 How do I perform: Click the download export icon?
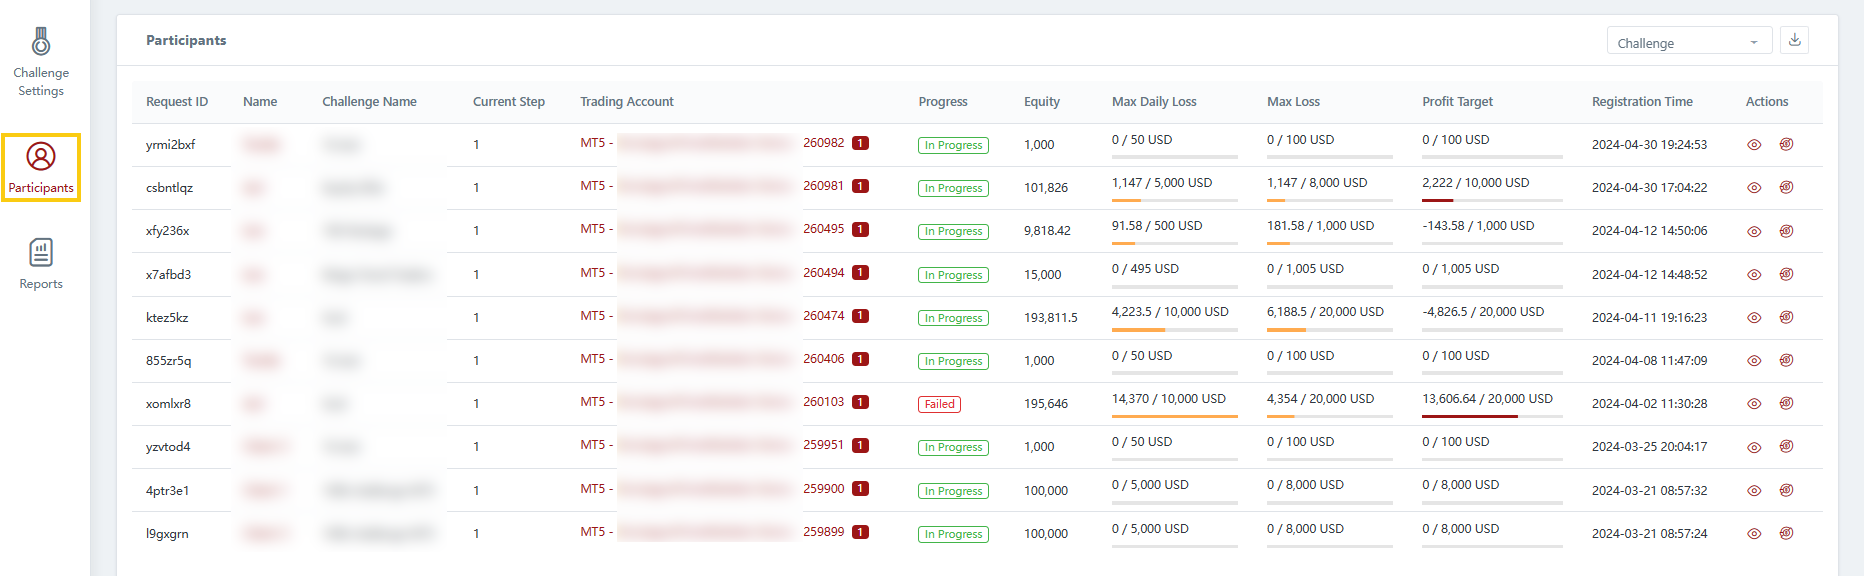tap(1794, 40)
